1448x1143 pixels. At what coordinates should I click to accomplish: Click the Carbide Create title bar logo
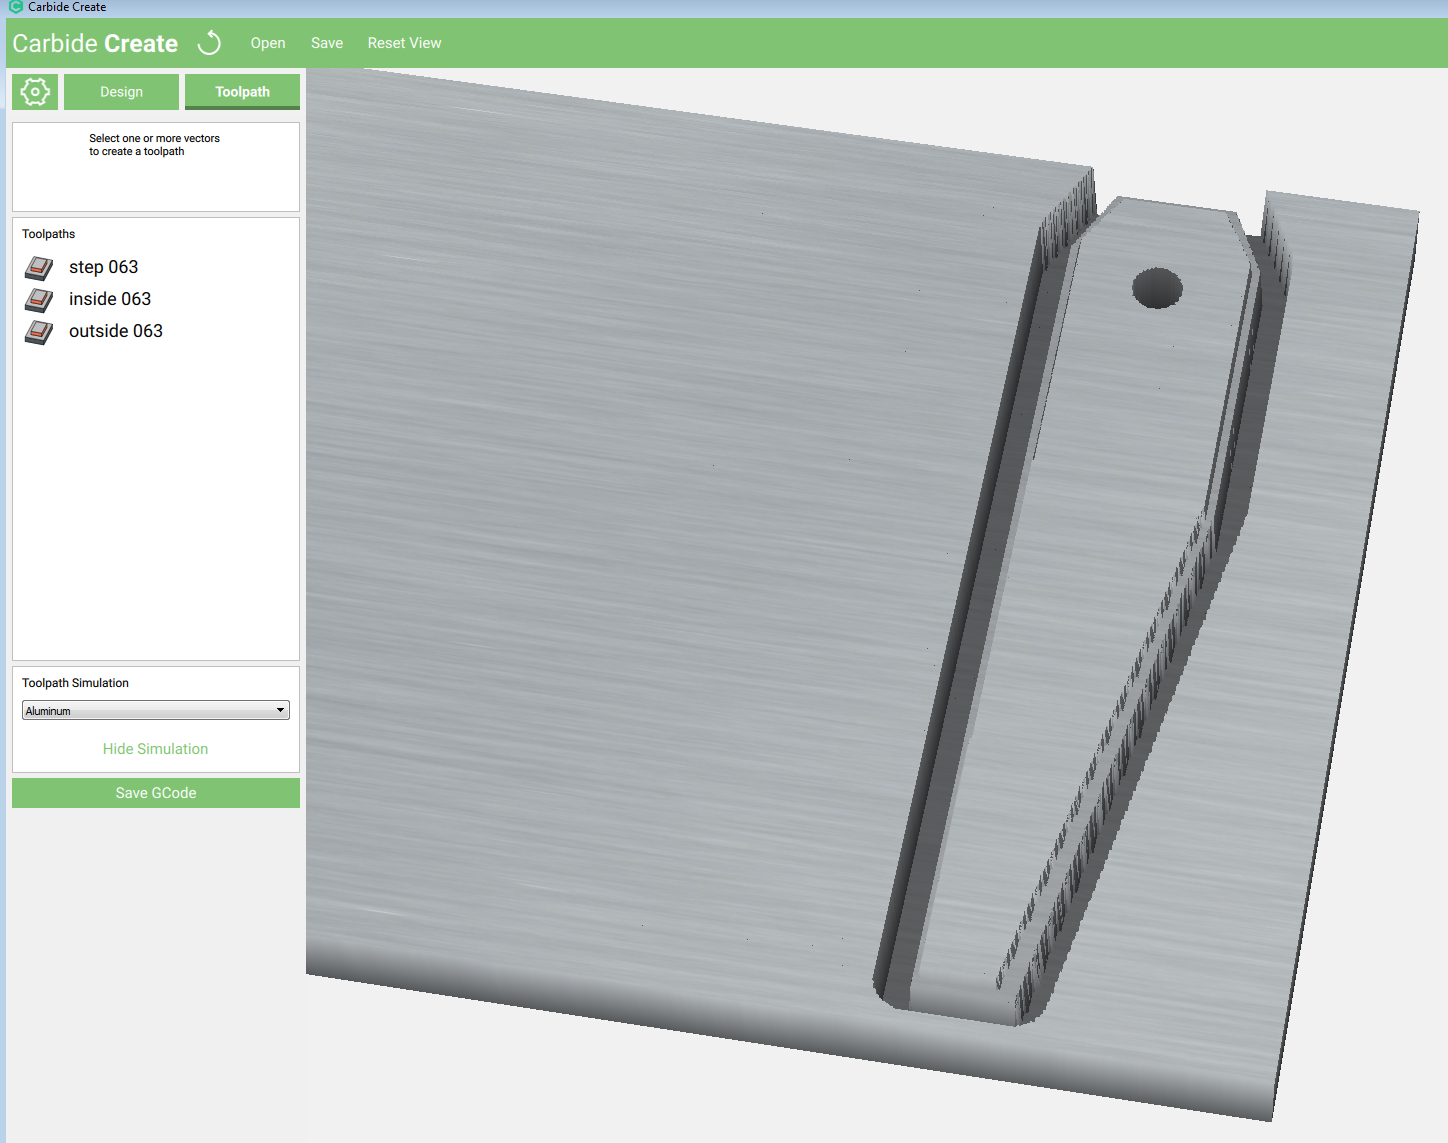tap(15, 7)
